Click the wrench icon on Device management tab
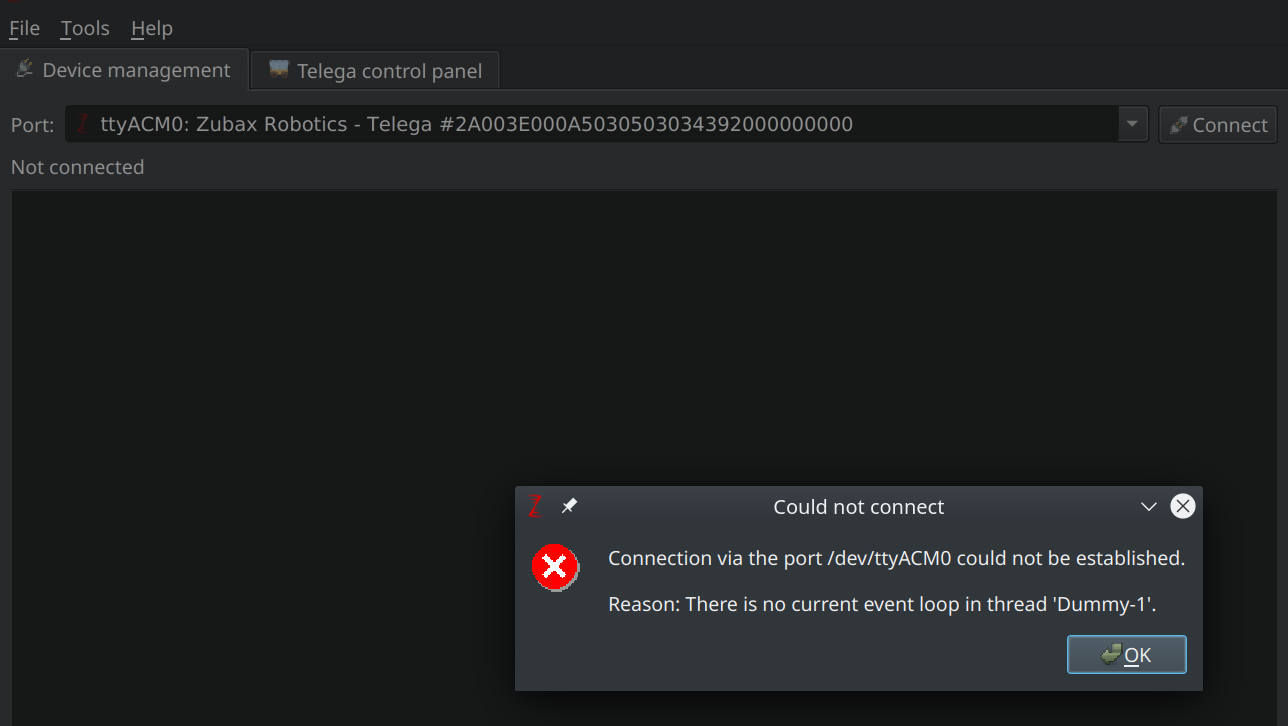Viewport: 1288px width, 726px height. (x=24, y=69)
